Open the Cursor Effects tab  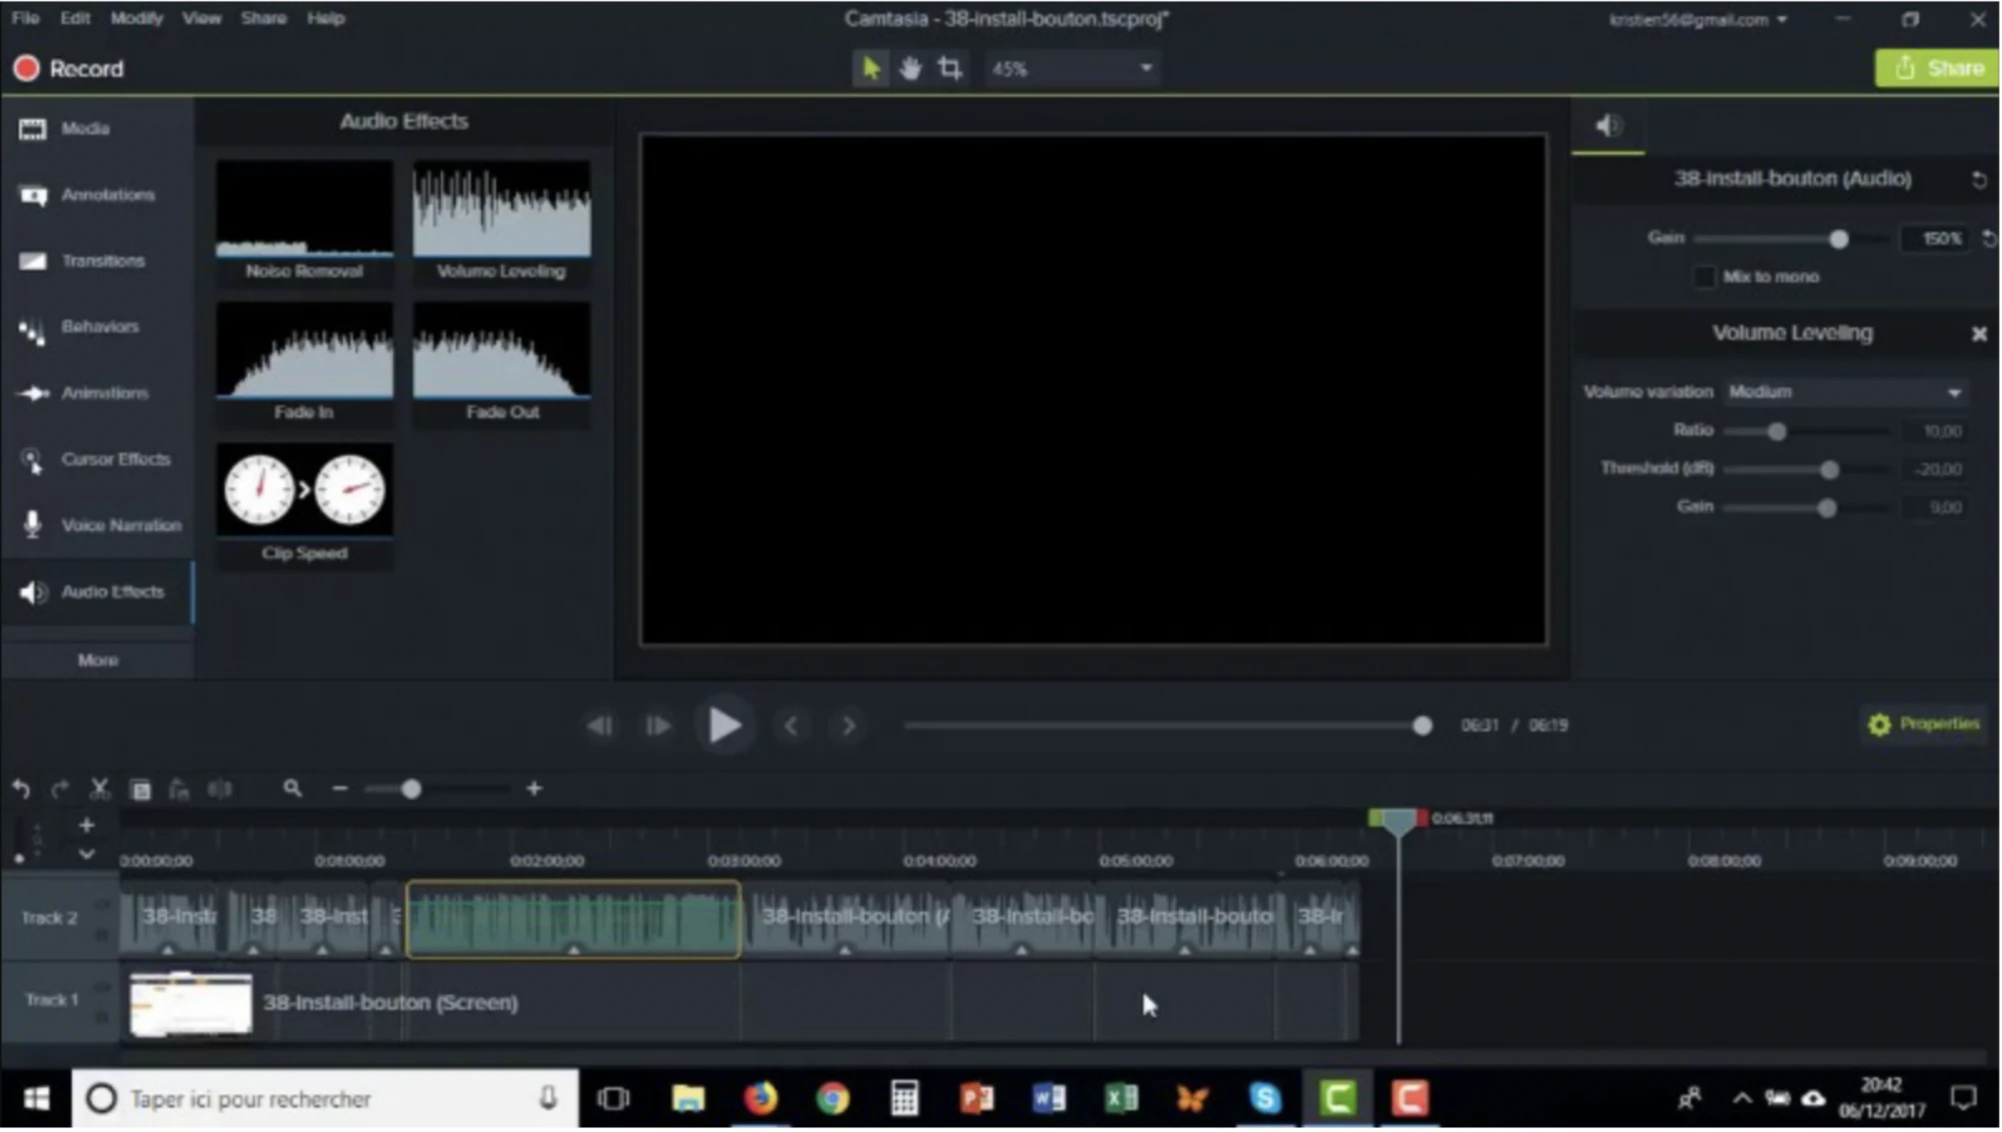pyautogui.click(x=97, y=459)
